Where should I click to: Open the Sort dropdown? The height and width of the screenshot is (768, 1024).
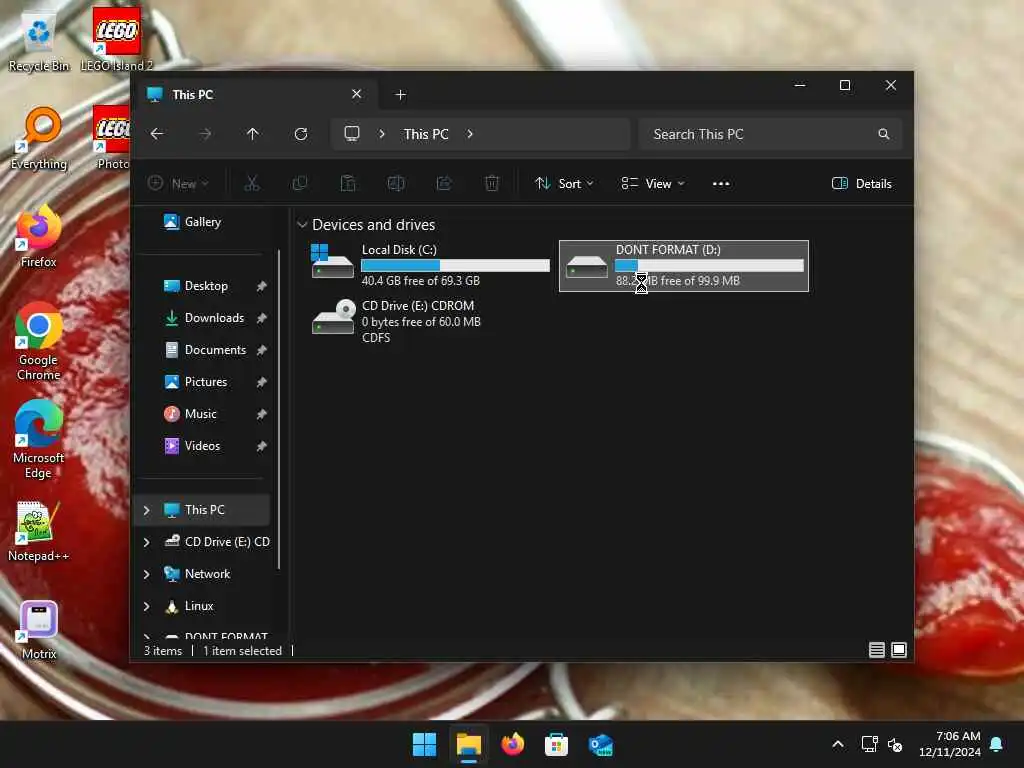pyautogui.click(x=564, y=184)
